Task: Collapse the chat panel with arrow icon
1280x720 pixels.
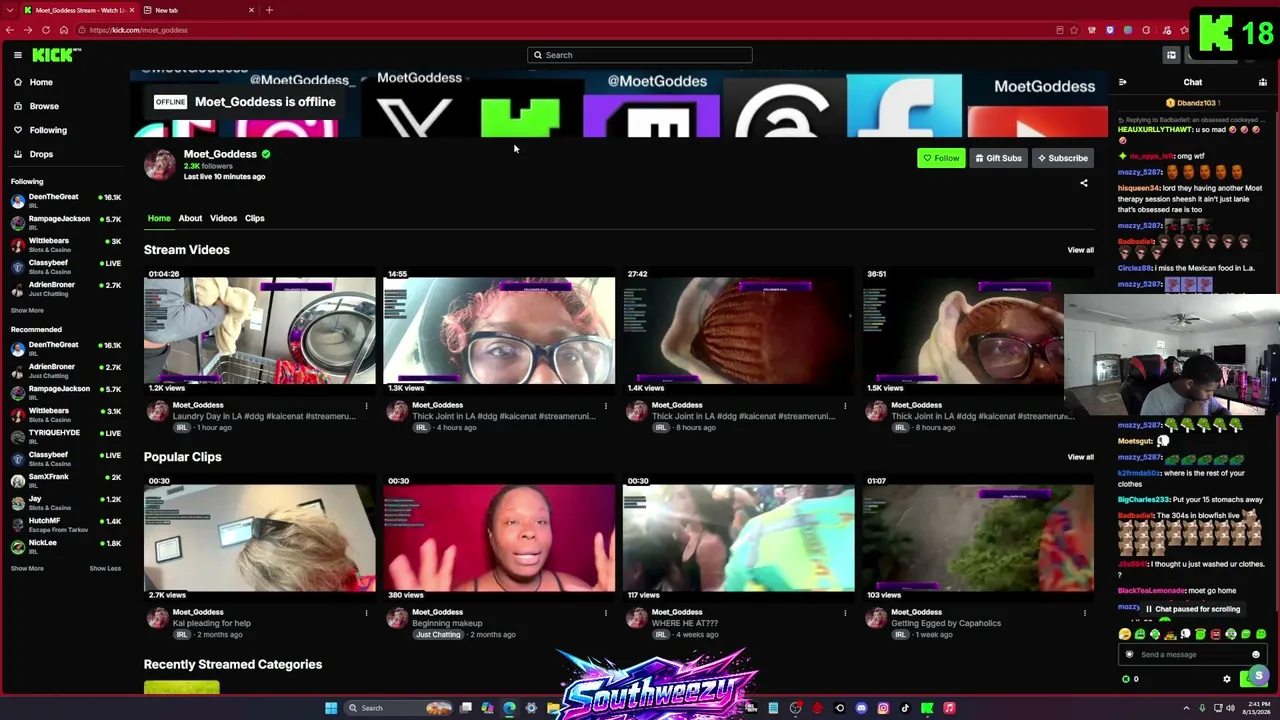Action: tap(1122, 82)
